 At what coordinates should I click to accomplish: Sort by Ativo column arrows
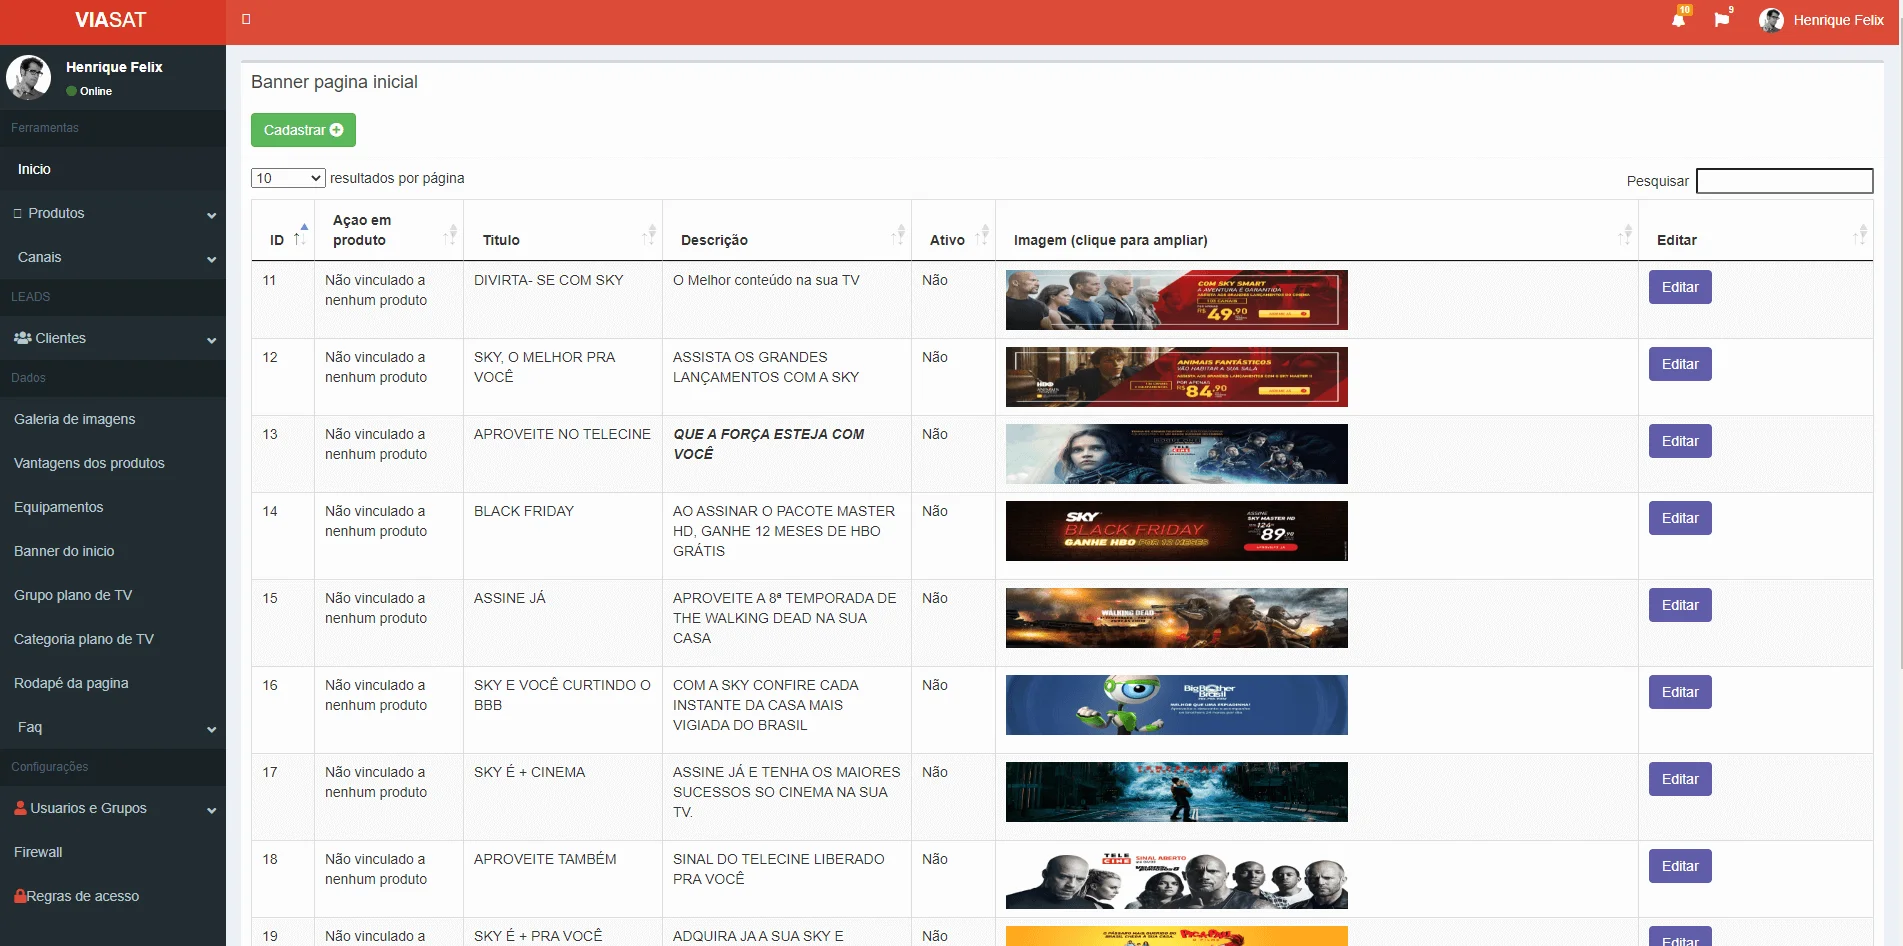(982, 235)
